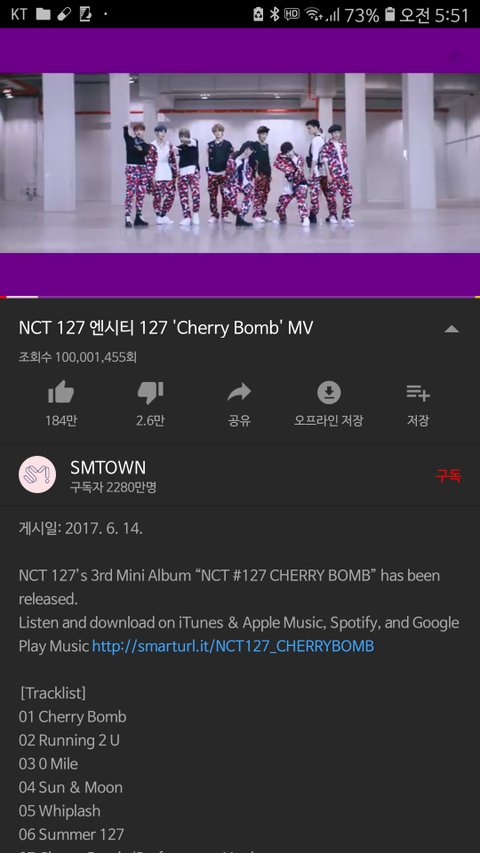Tap the thumbs-down dislike icon
This screenshot has height=853, width=480.
(150, 393)
